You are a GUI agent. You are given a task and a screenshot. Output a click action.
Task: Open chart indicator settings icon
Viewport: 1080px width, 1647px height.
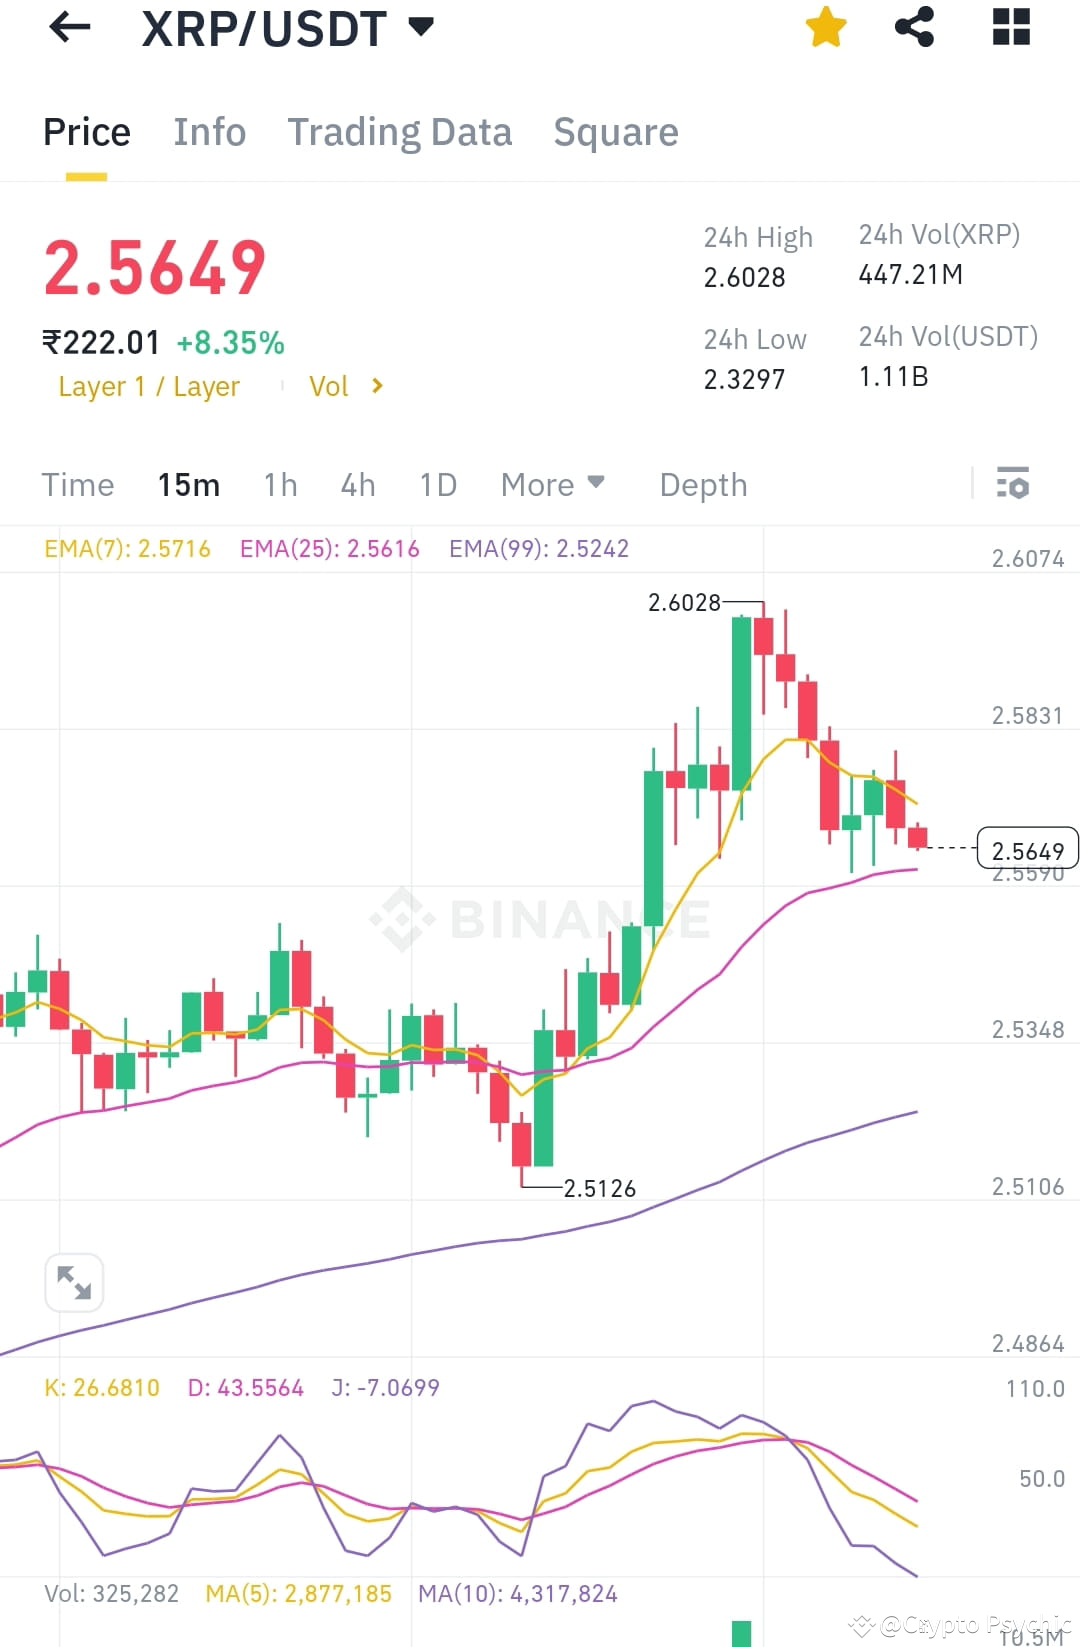1014,484
